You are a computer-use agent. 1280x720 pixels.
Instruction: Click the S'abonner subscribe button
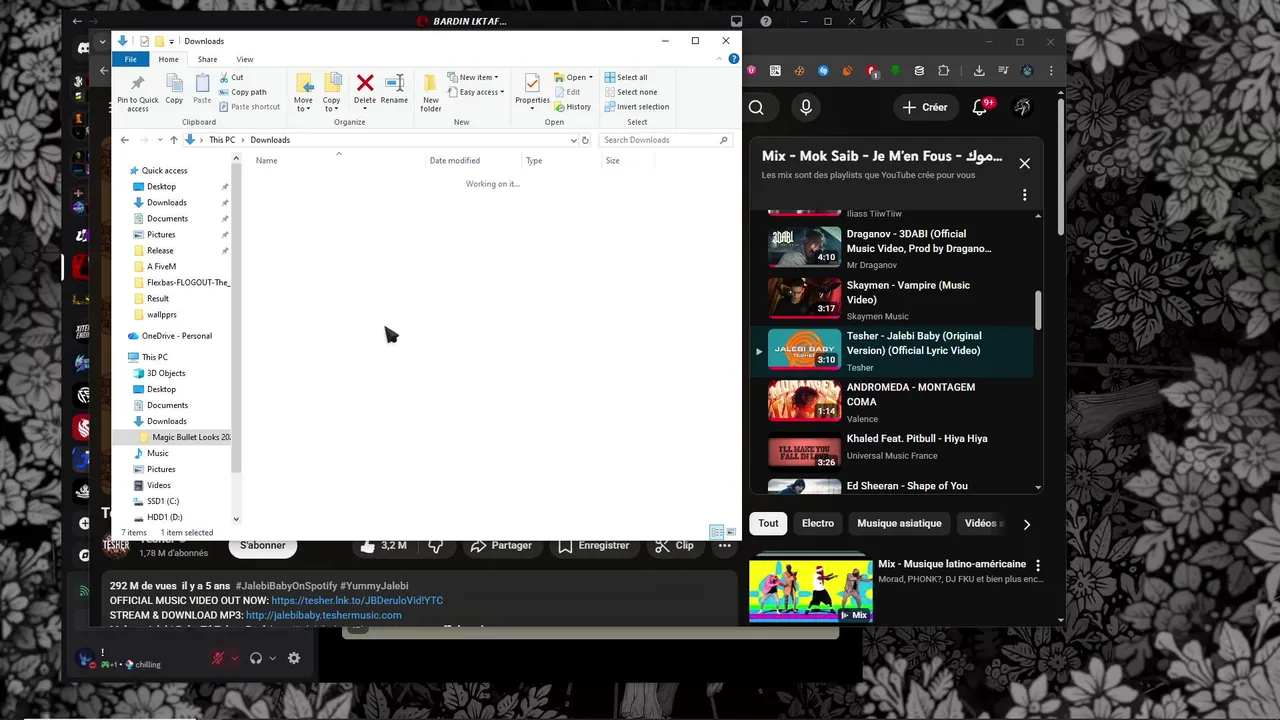coord(263,545)
